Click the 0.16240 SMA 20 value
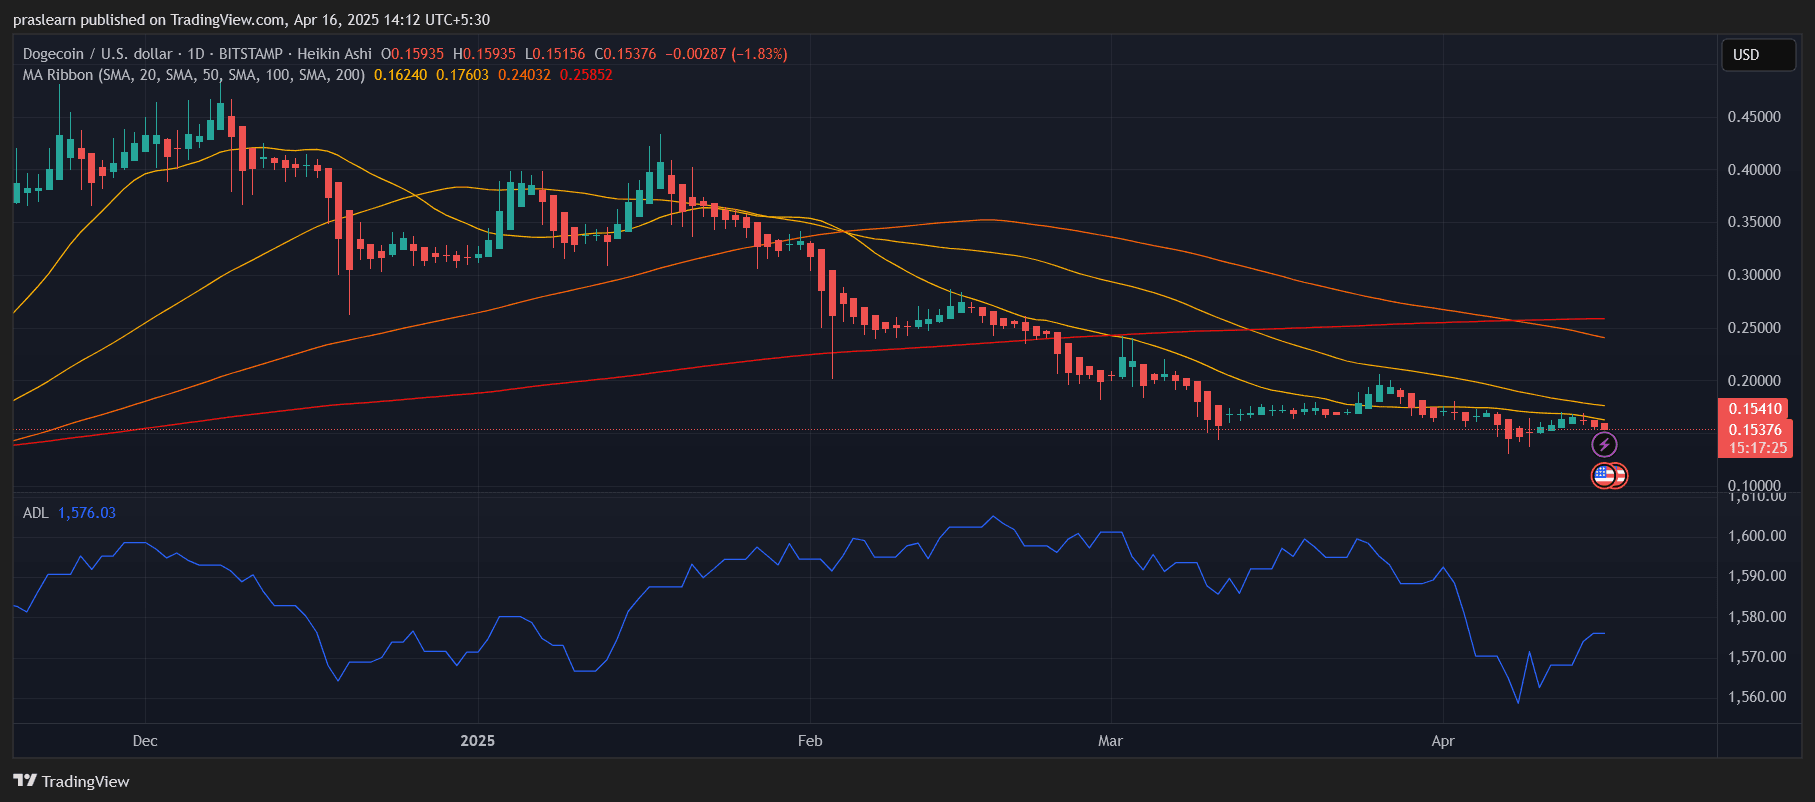Viewport: 1815px width, 802px height. click(400, 75)
